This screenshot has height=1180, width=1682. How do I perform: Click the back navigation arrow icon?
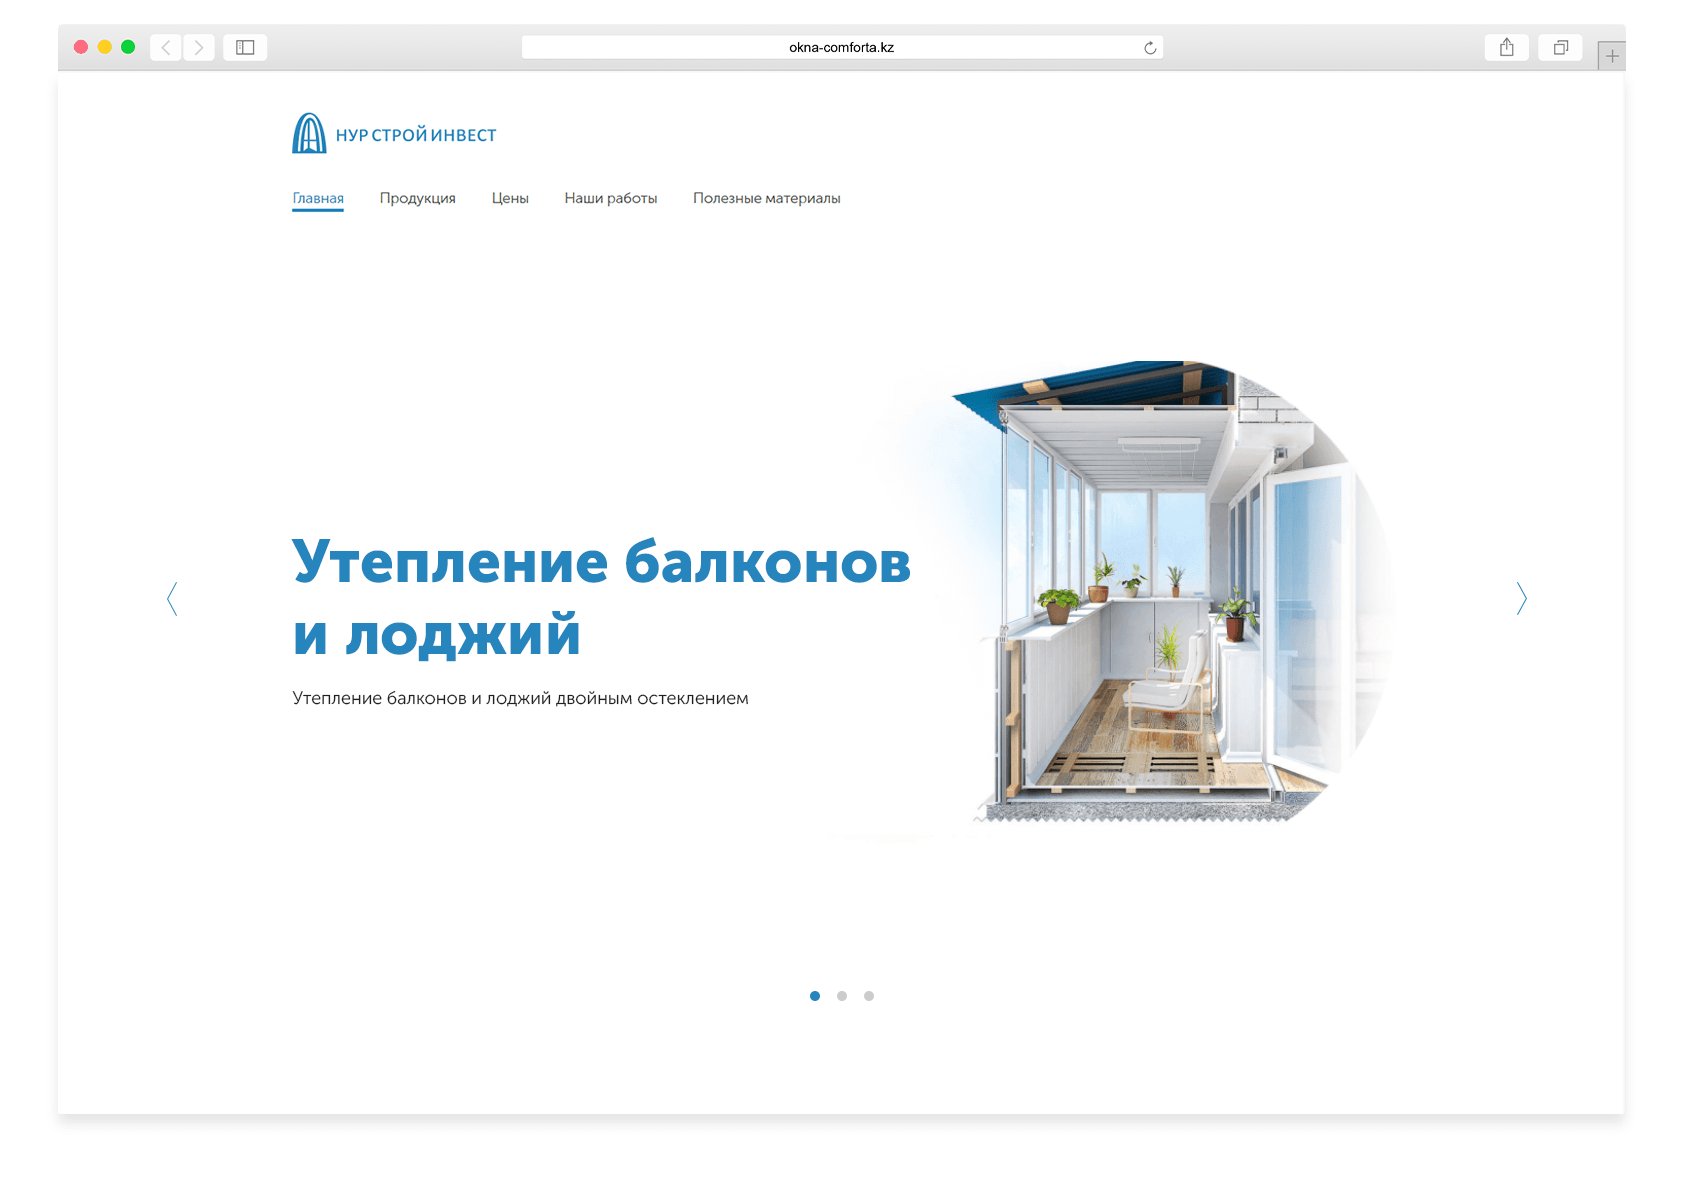point(165,46)
